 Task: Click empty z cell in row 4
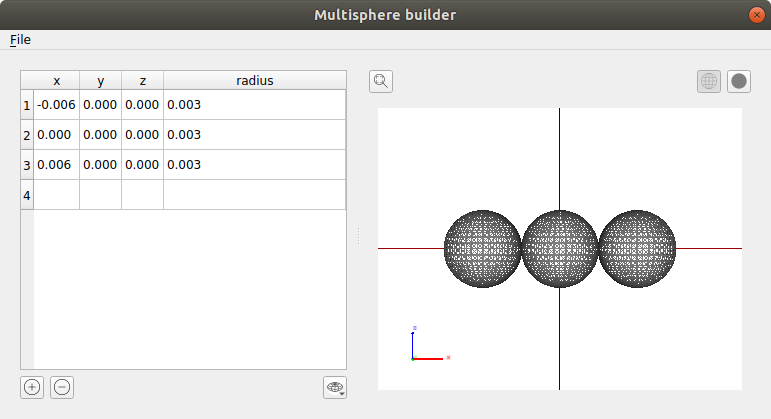click(143, 195)
